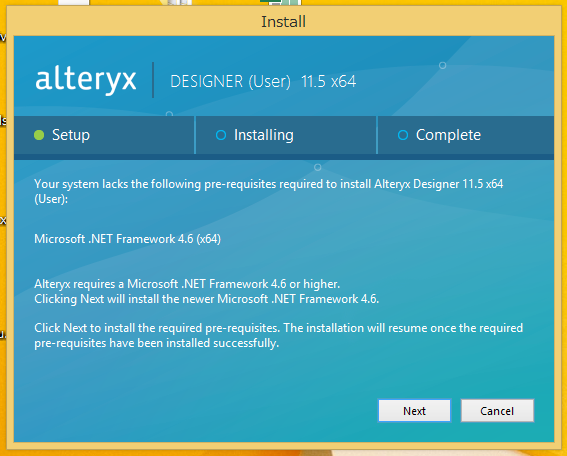Select the Setup step tab
567x456 pixels.
pos(104,135)
